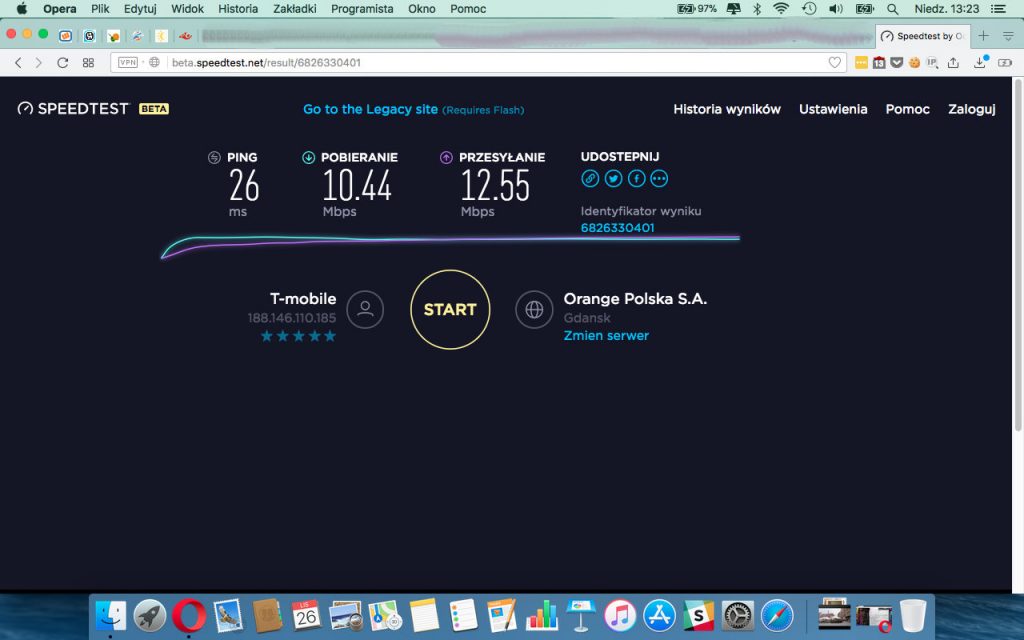Copy result link via share link icon
This screenshot has width=1024, height=640.
[x=590, y=178]
